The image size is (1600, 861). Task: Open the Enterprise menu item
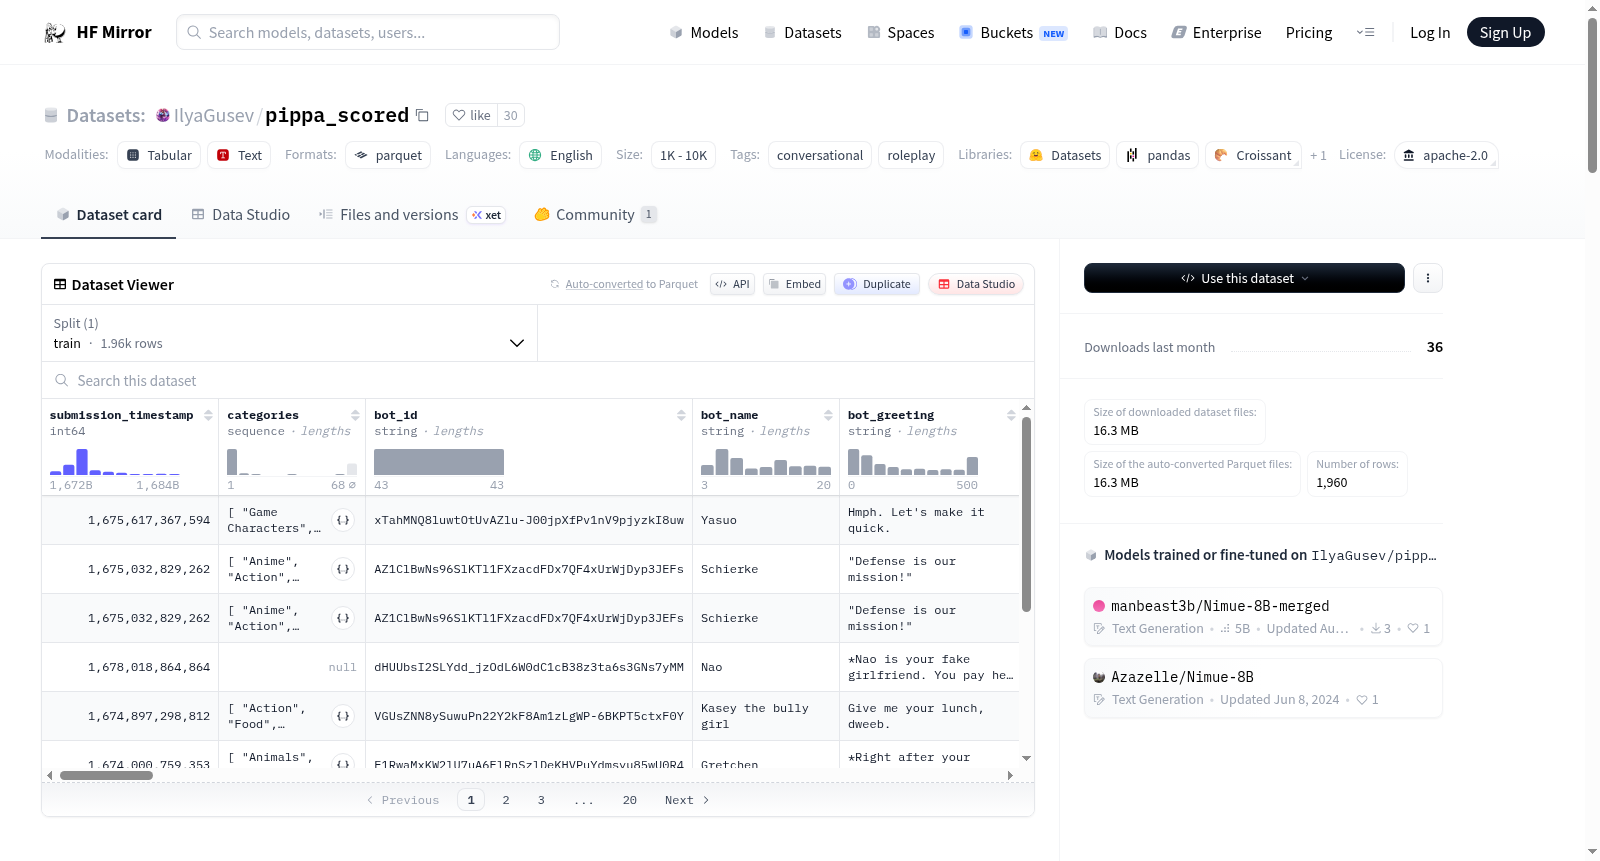point(1216,33)
